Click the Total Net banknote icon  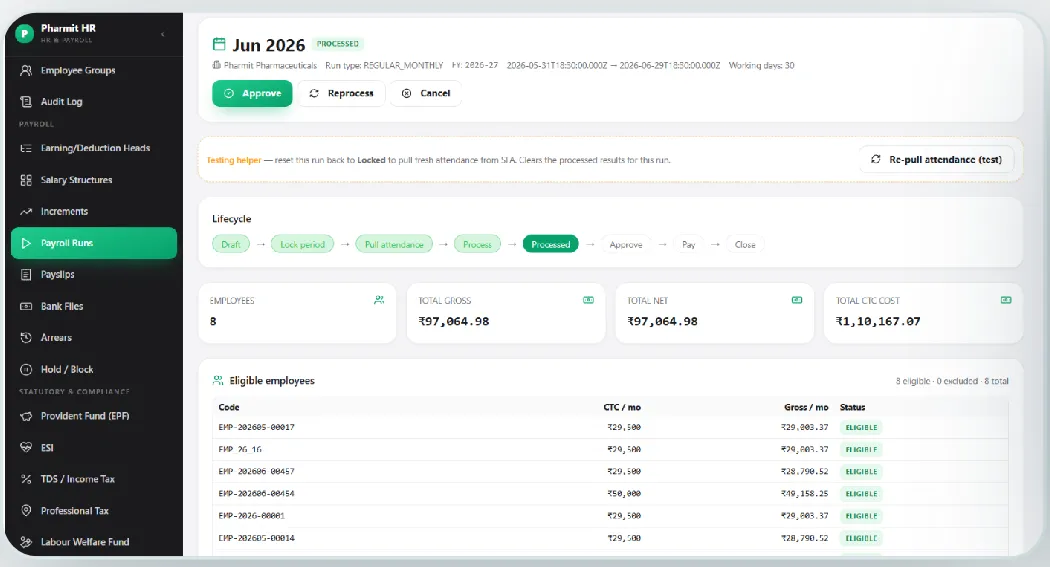(x=797, y=300)
